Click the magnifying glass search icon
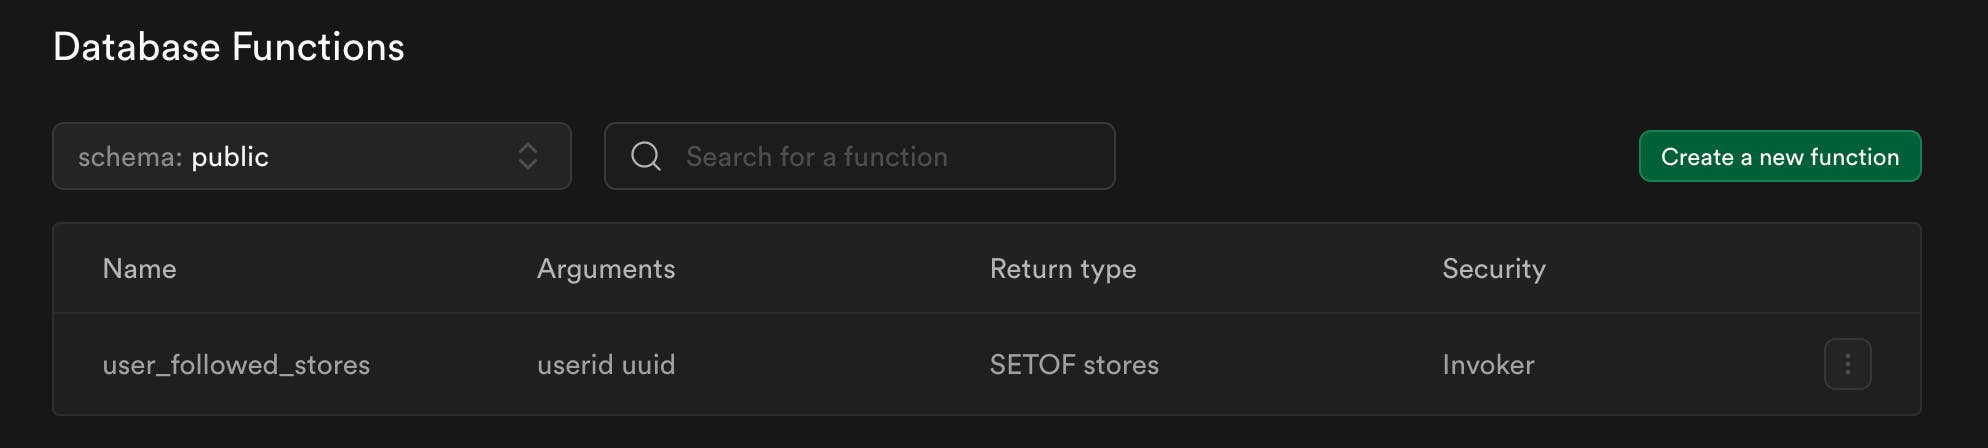Image resolution: width=1988 pixels, height=448 pixels. click(646, 156)
